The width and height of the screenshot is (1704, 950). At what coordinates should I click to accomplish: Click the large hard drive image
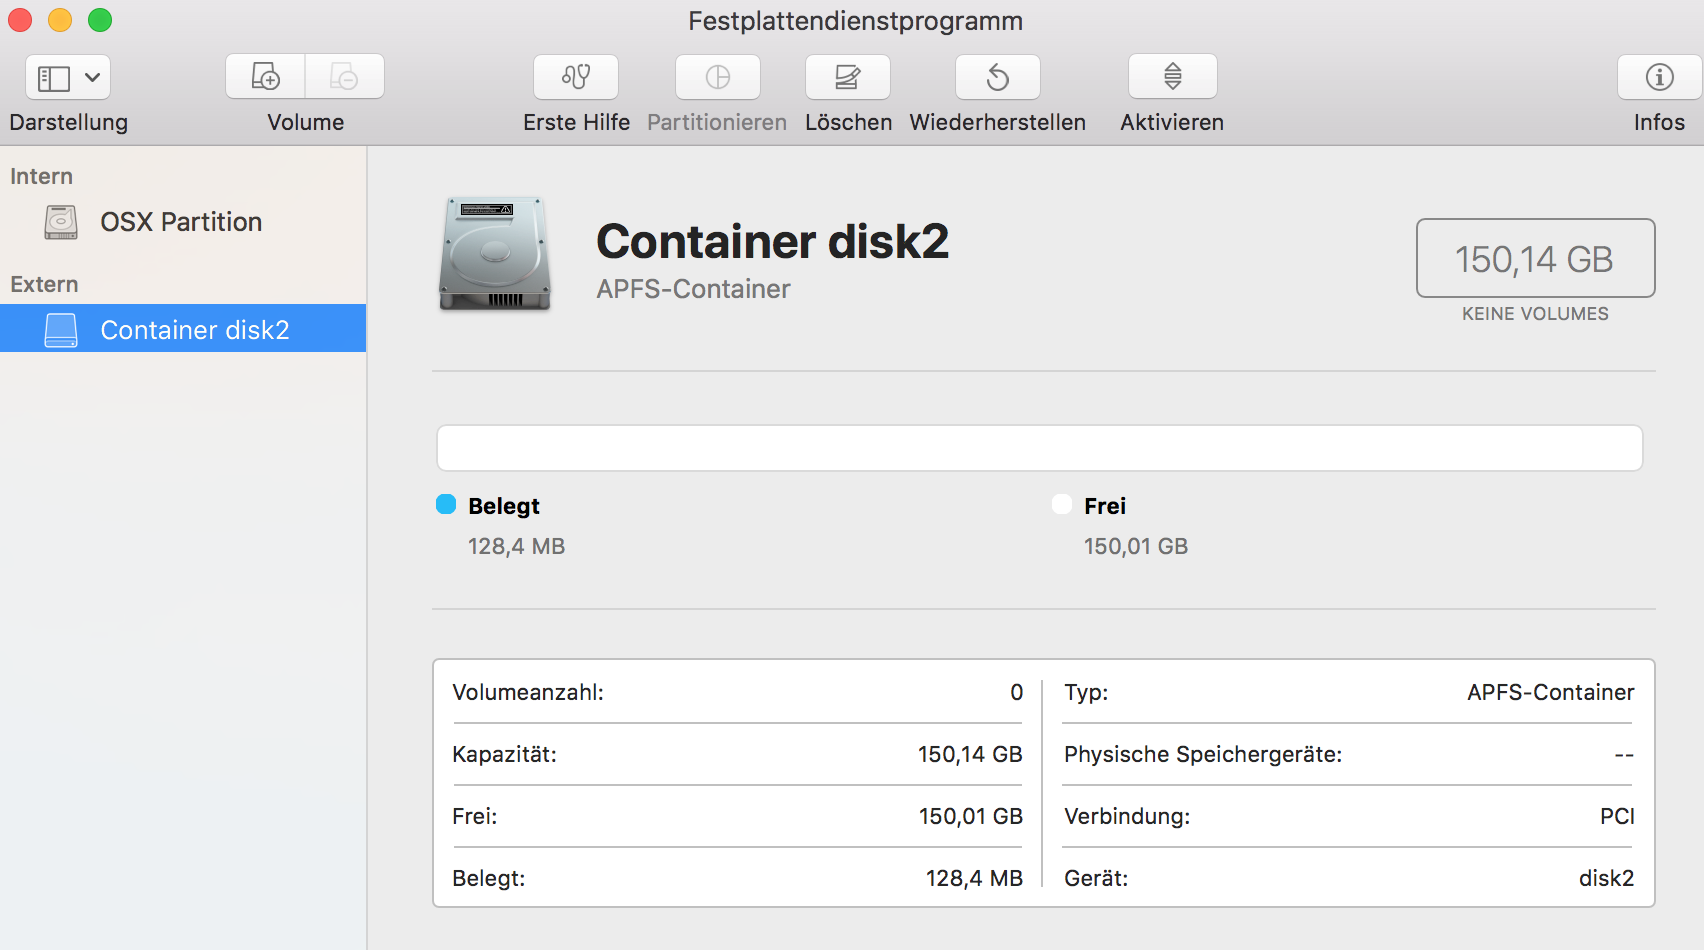pos(495,253)
